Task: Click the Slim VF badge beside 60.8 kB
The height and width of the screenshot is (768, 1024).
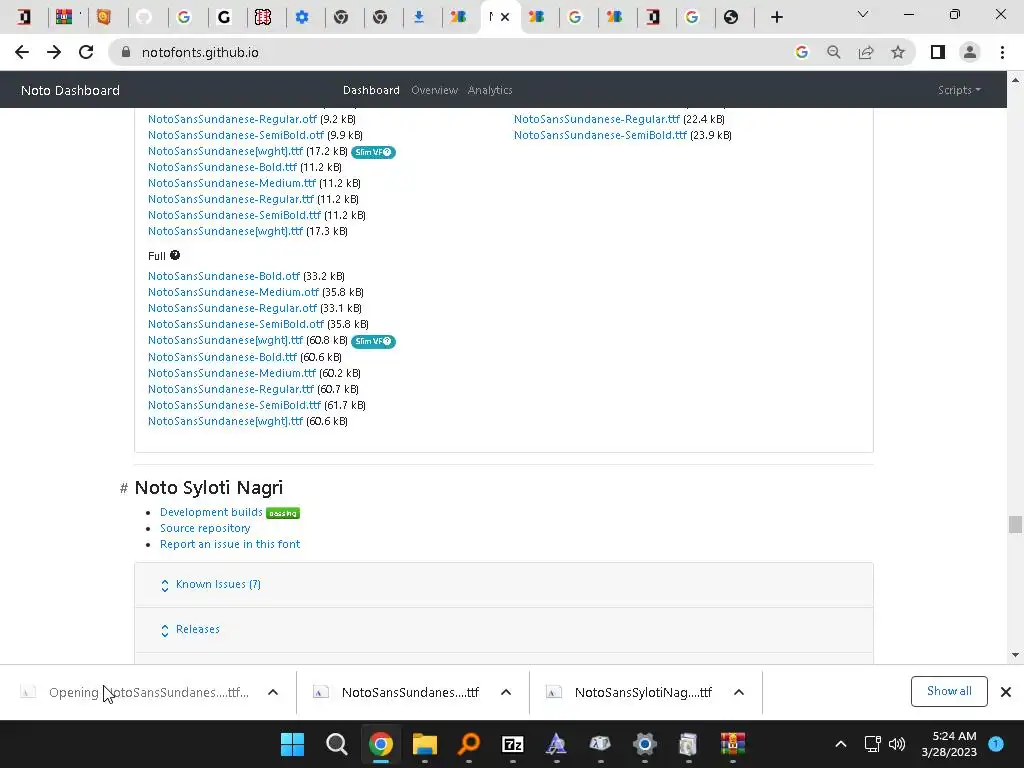Action: click(x=373, y=341)
